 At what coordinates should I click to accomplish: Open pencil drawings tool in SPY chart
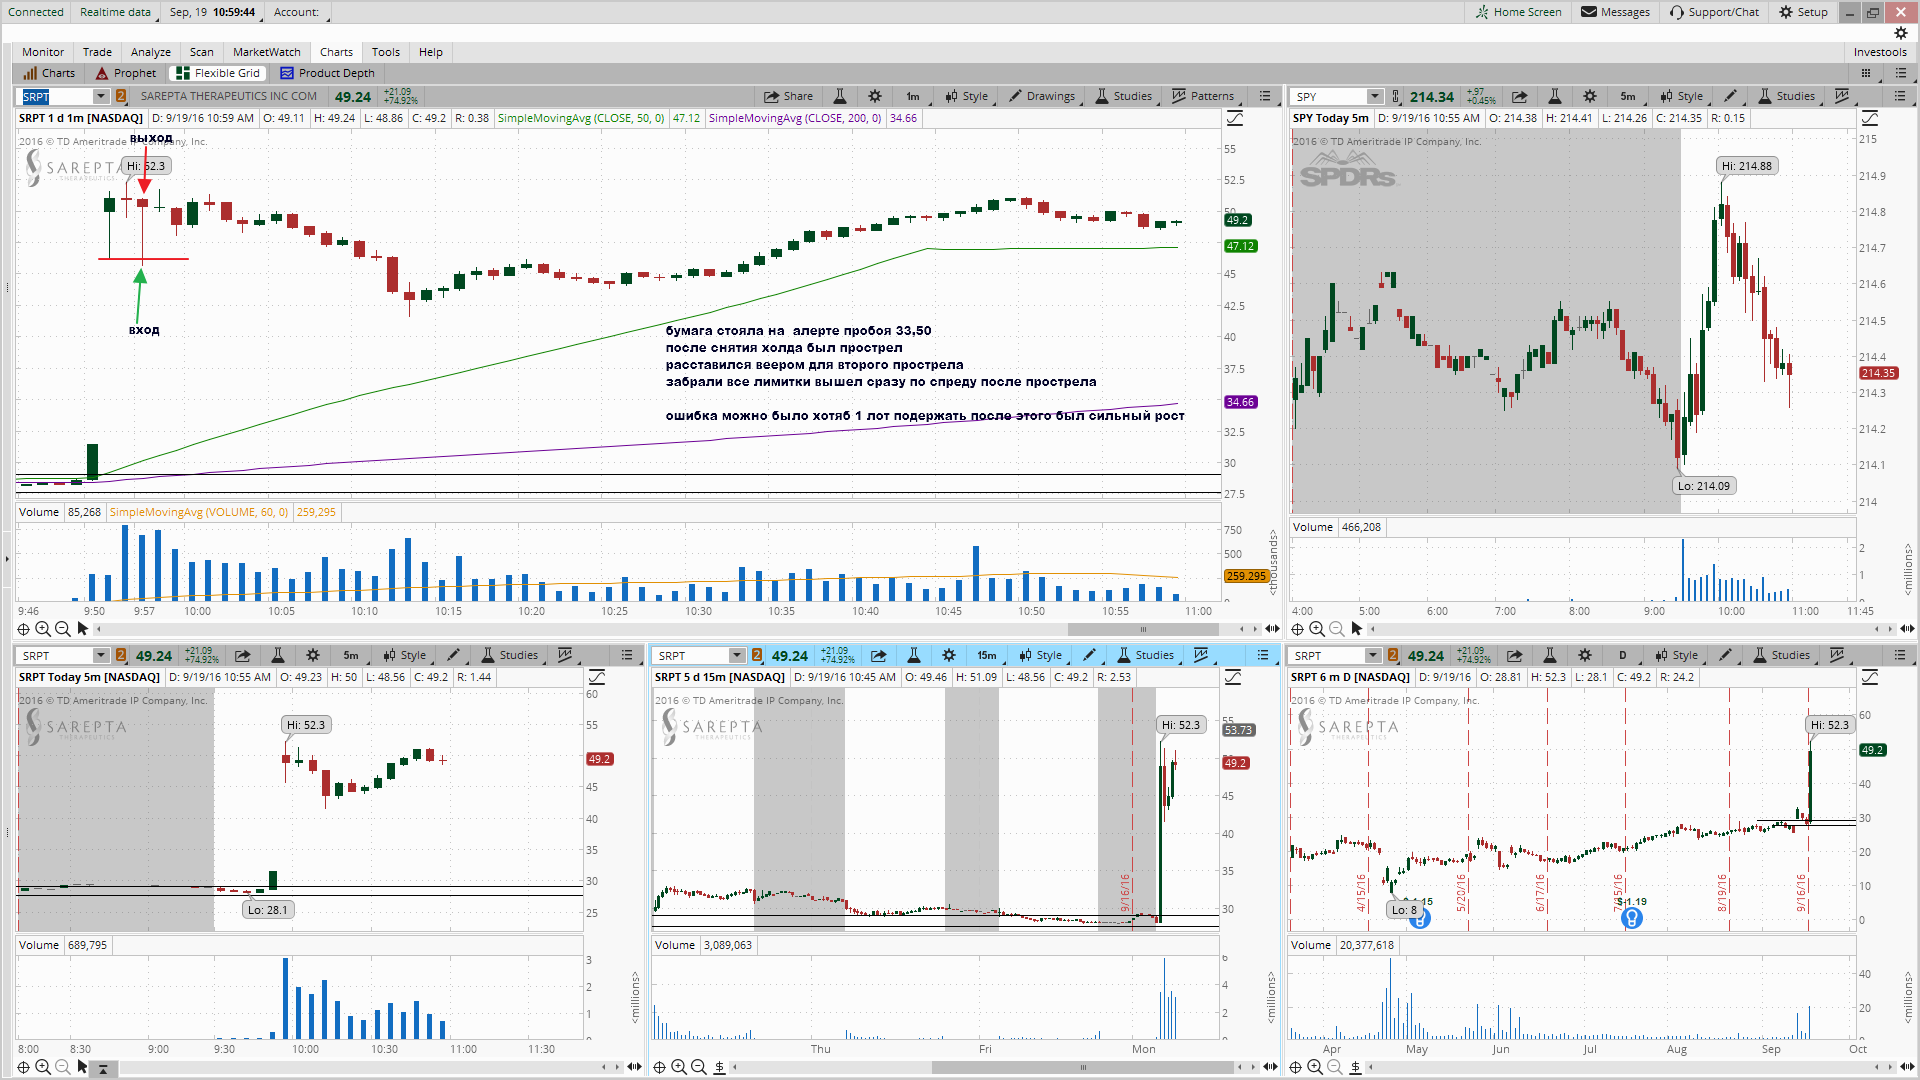click(1730, 96)
